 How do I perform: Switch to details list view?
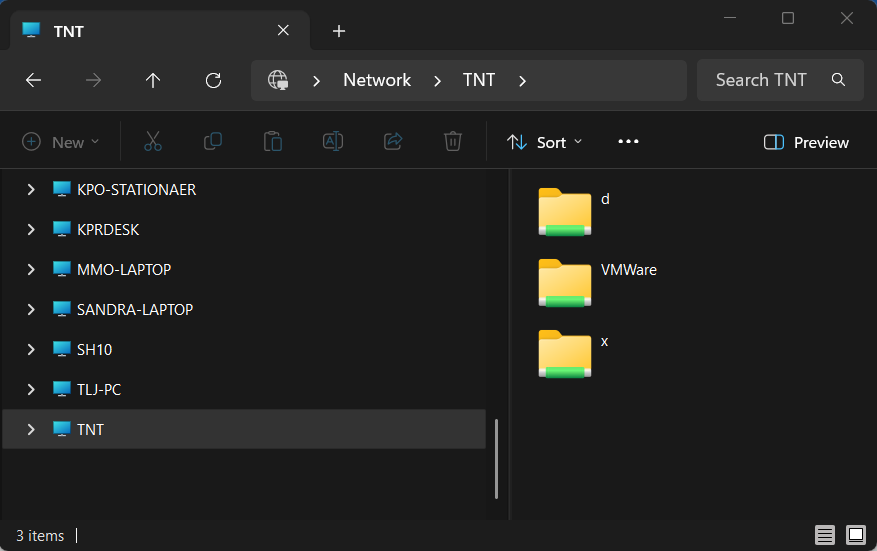pyautogui.click(x=824, y=535)
